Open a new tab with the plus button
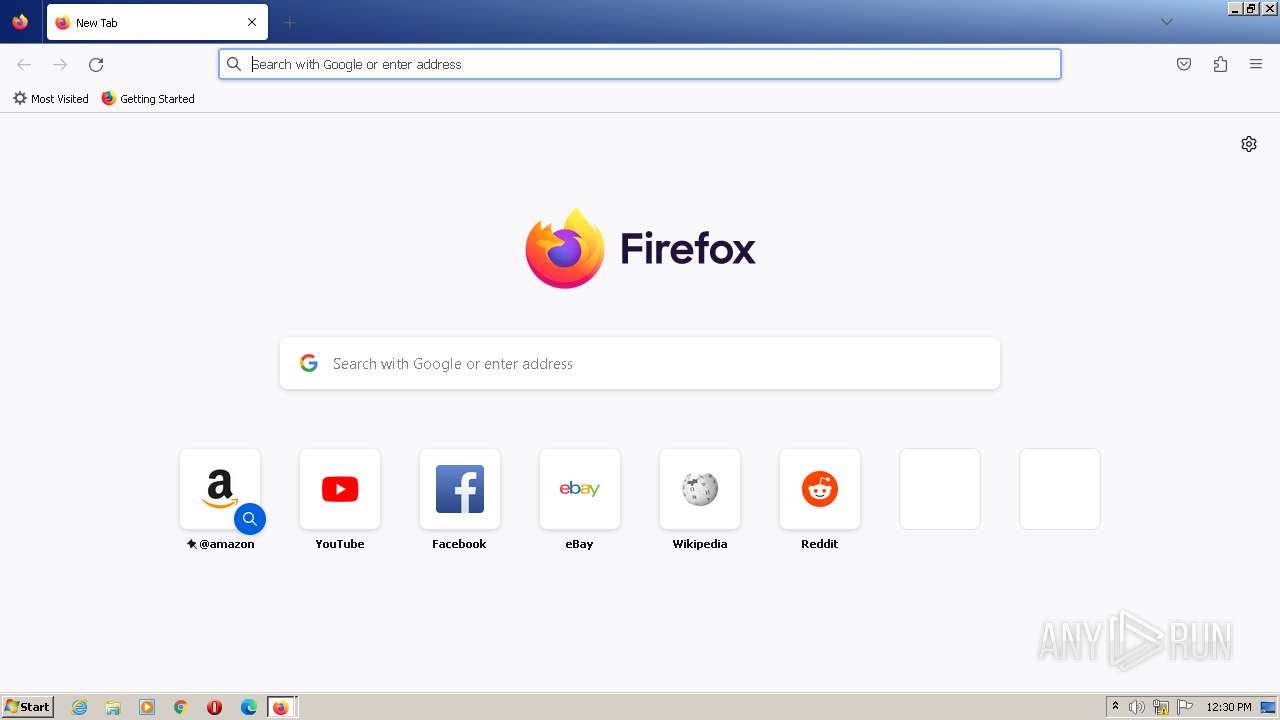The height and width of the screenshot is (720, 1280). (289, 22)
